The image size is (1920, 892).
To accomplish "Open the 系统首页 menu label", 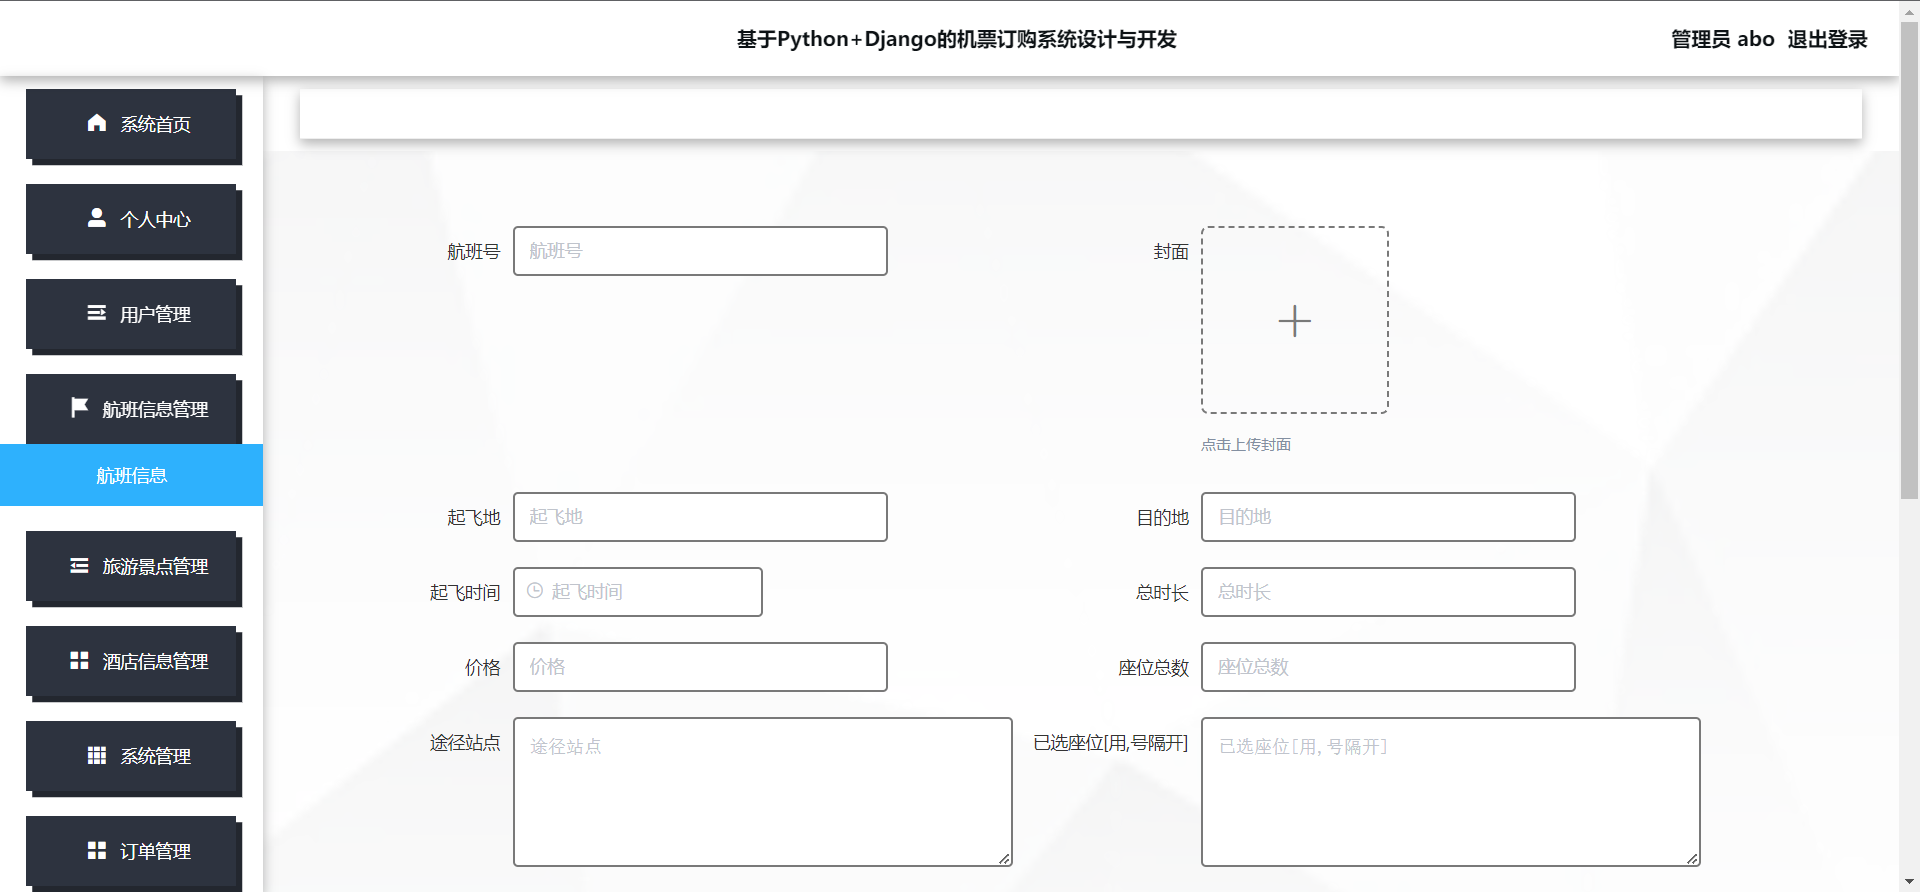I will [x=156, y=124].
